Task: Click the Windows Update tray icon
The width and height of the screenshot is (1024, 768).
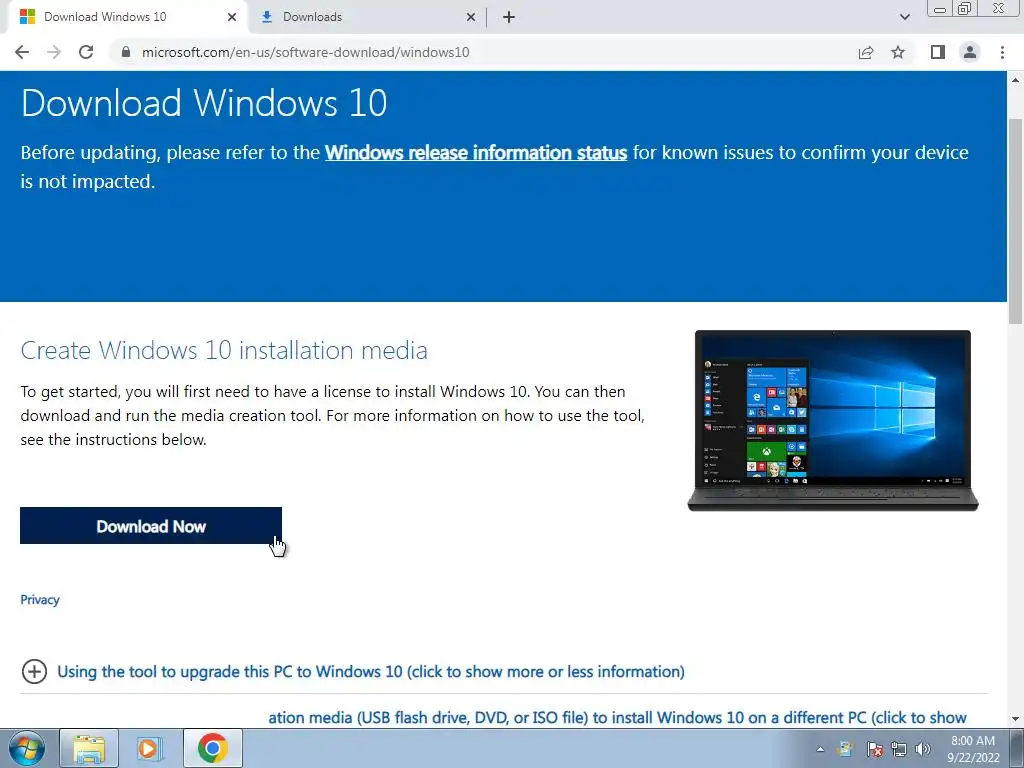Action: tap(846, 749)
